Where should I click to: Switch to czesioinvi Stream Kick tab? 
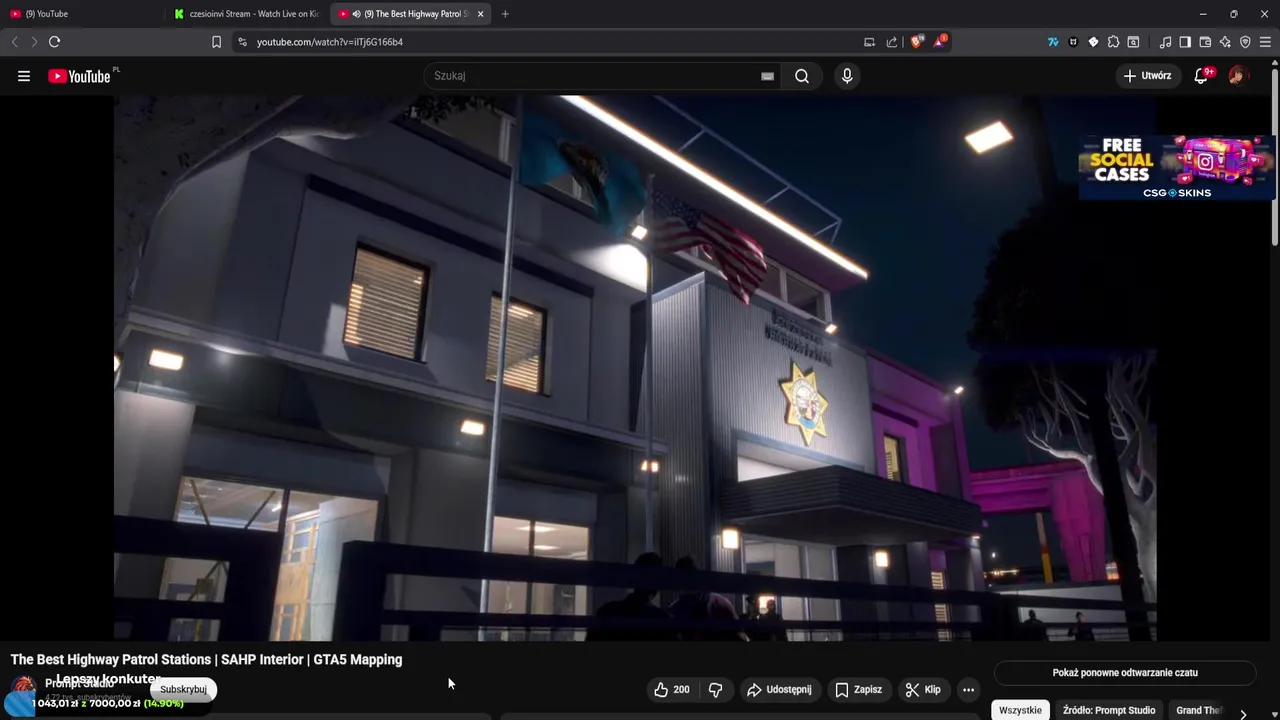pos(246,14)
